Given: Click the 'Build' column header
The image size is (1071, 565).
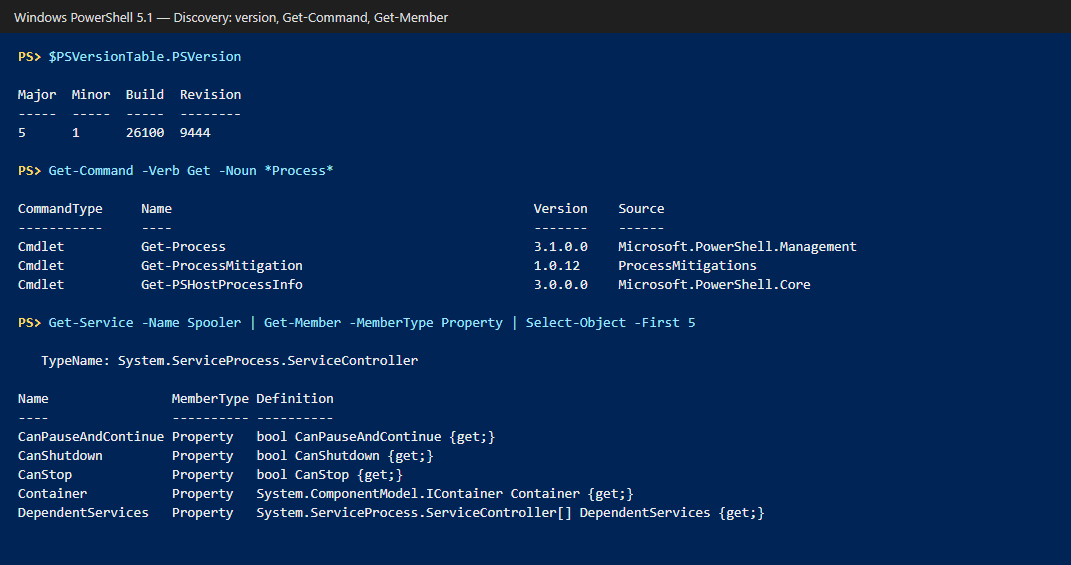Looking at the screenshot, I should (145, 94).
